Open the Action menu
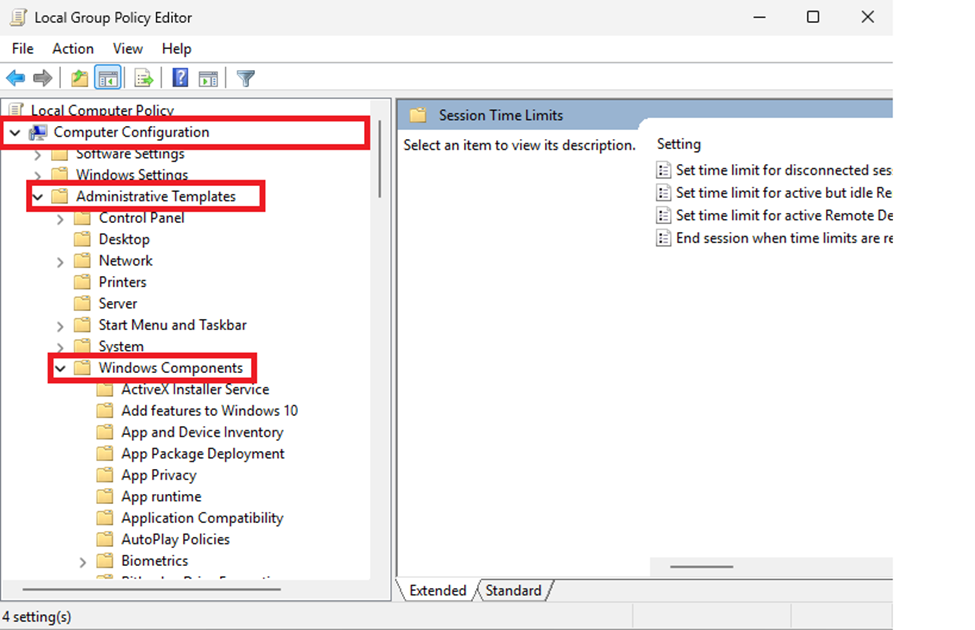Image resolution: width=975 pixels, height=630 pixels. click(73, 48)
